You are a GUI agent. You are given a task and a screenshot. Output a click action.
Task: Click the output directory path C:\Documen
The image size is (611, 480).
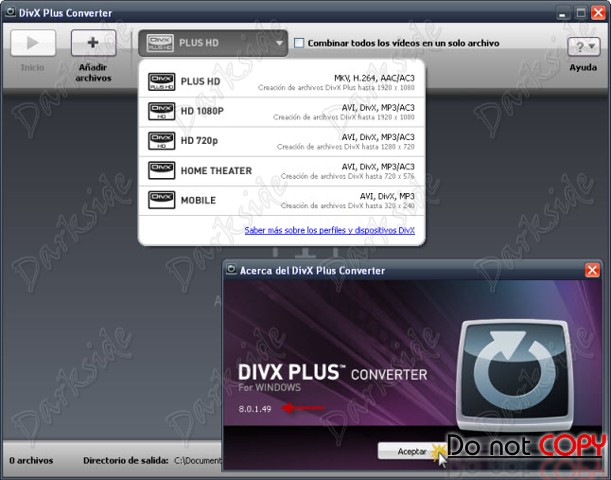(198, 461)
